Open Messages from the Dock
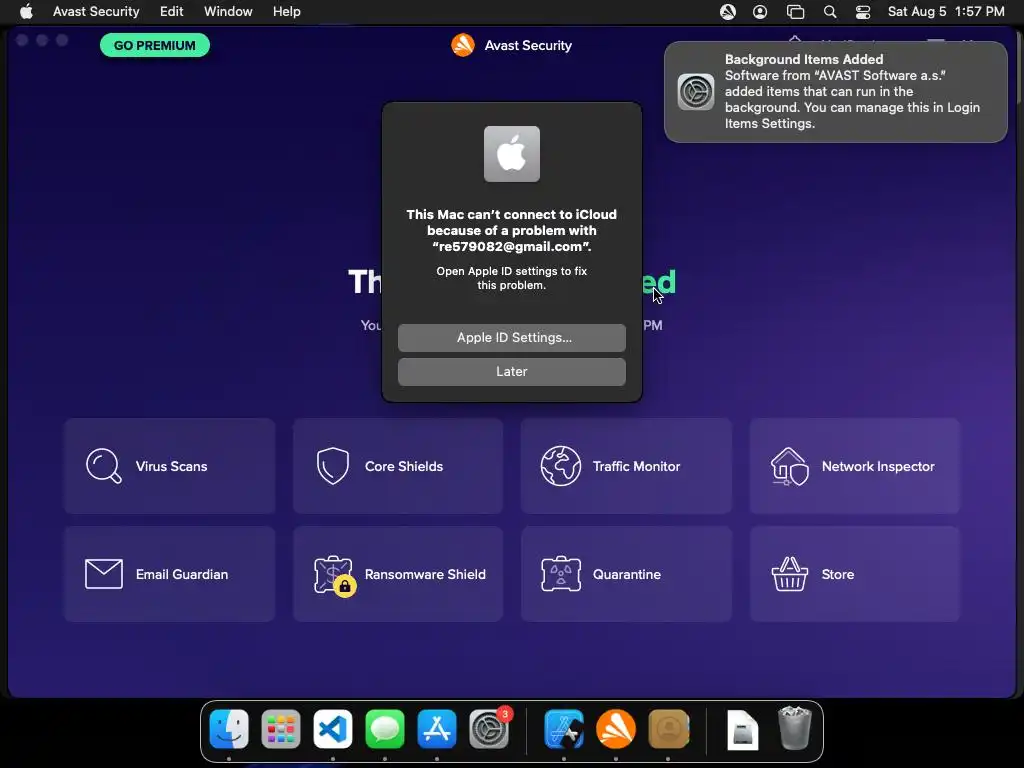Viewport: 1024px width, 768px height. click(x=385, y=729)
